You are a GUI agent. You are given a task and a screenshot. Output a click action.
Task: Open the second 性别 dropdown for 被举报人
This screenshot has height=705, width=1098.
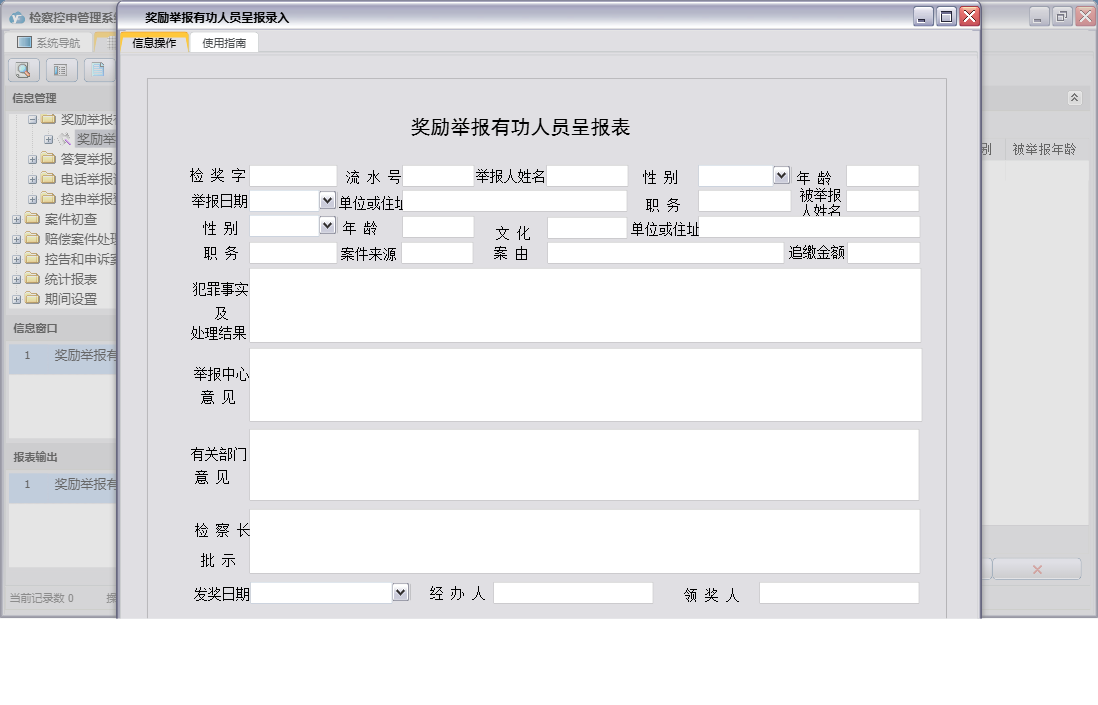[x=325, y=225]
